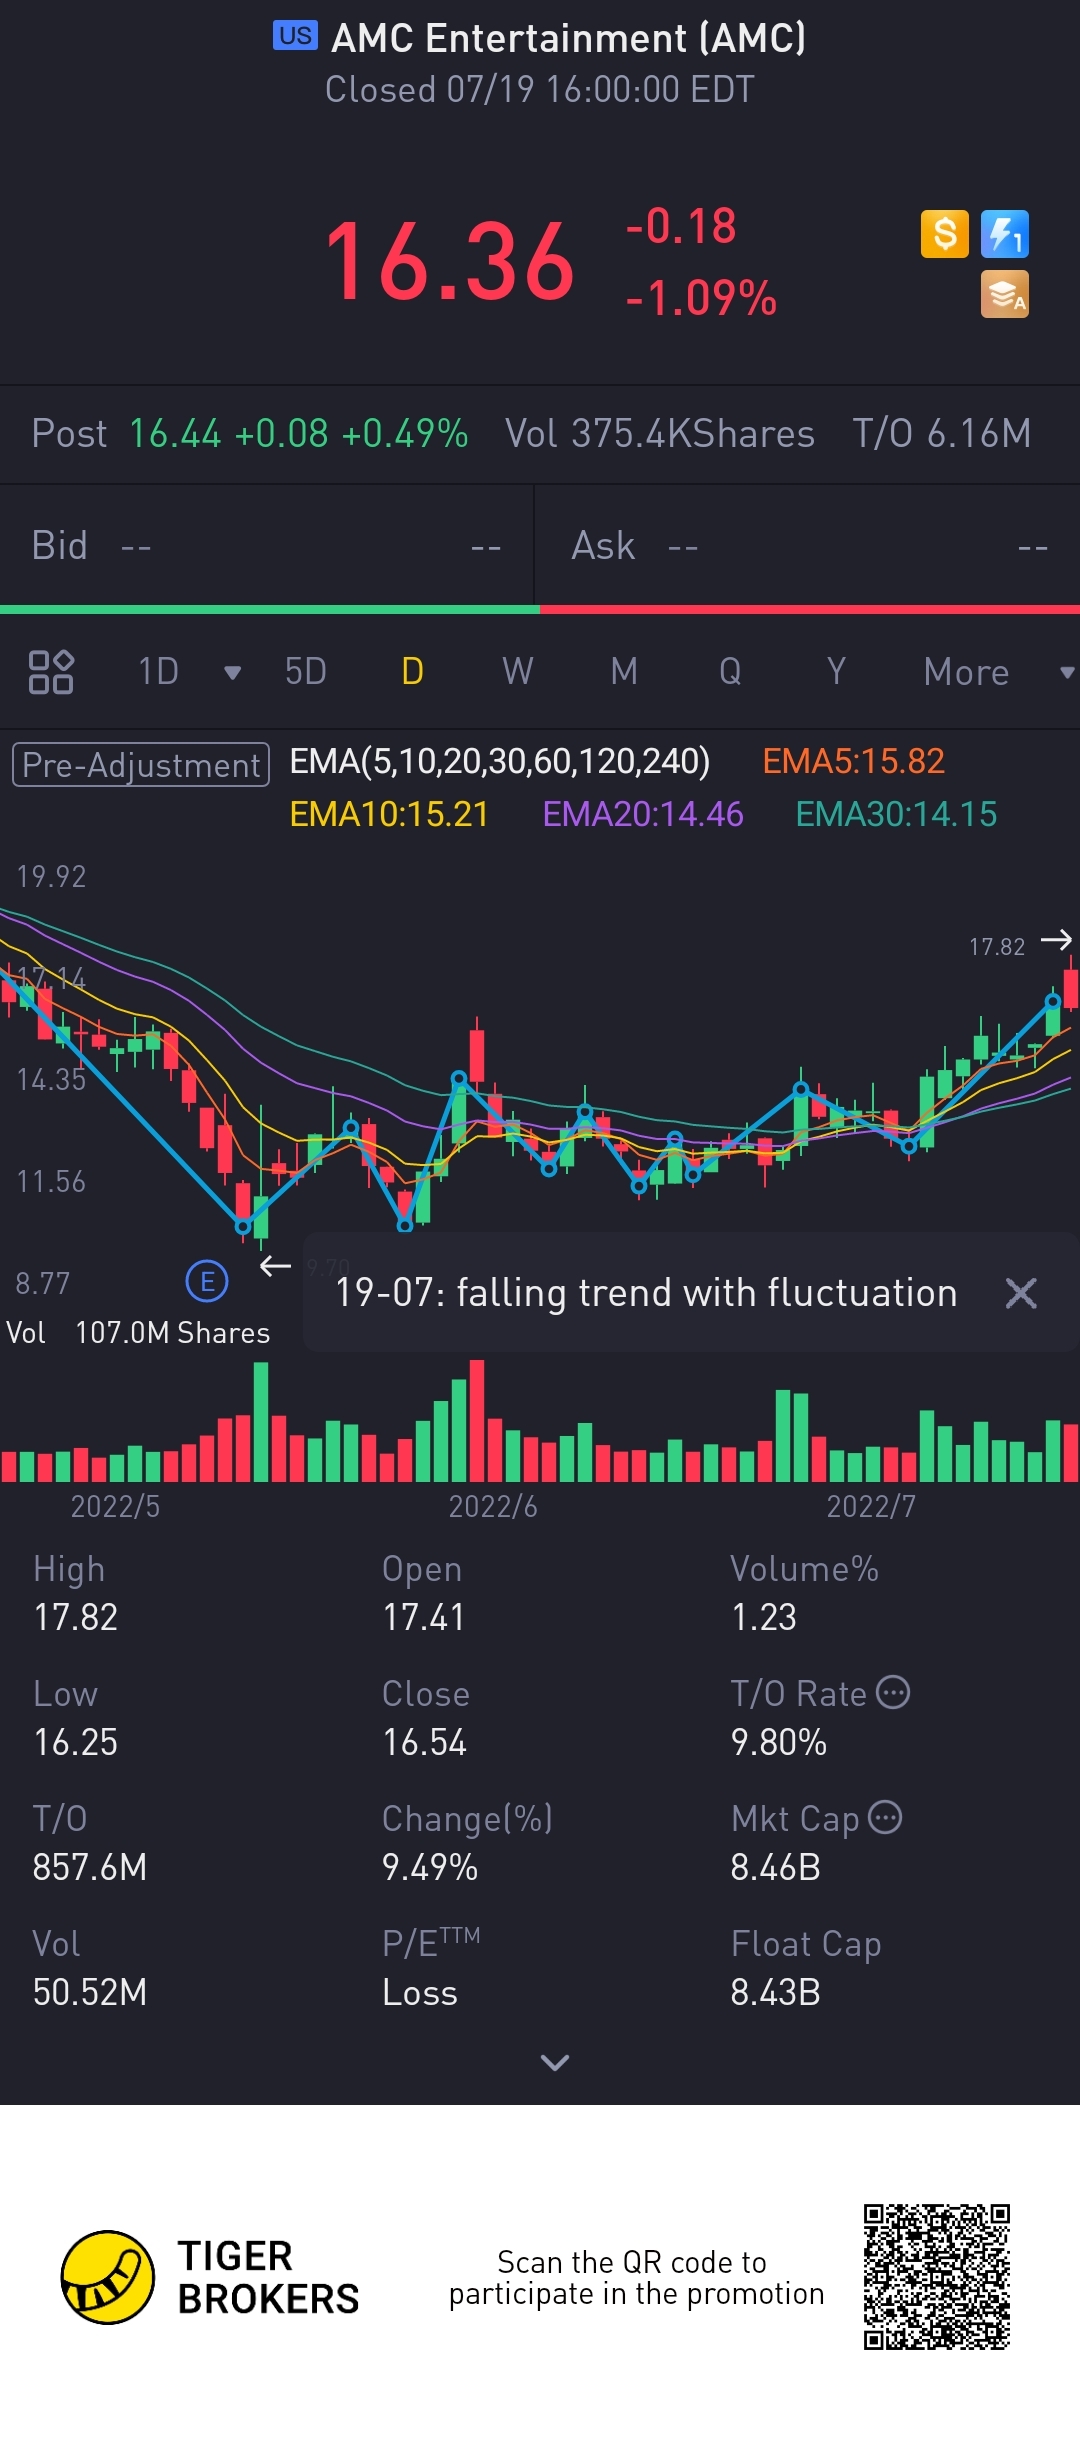
Task: Tap the Vol 375.4KShares text
Action: [660, 434]
